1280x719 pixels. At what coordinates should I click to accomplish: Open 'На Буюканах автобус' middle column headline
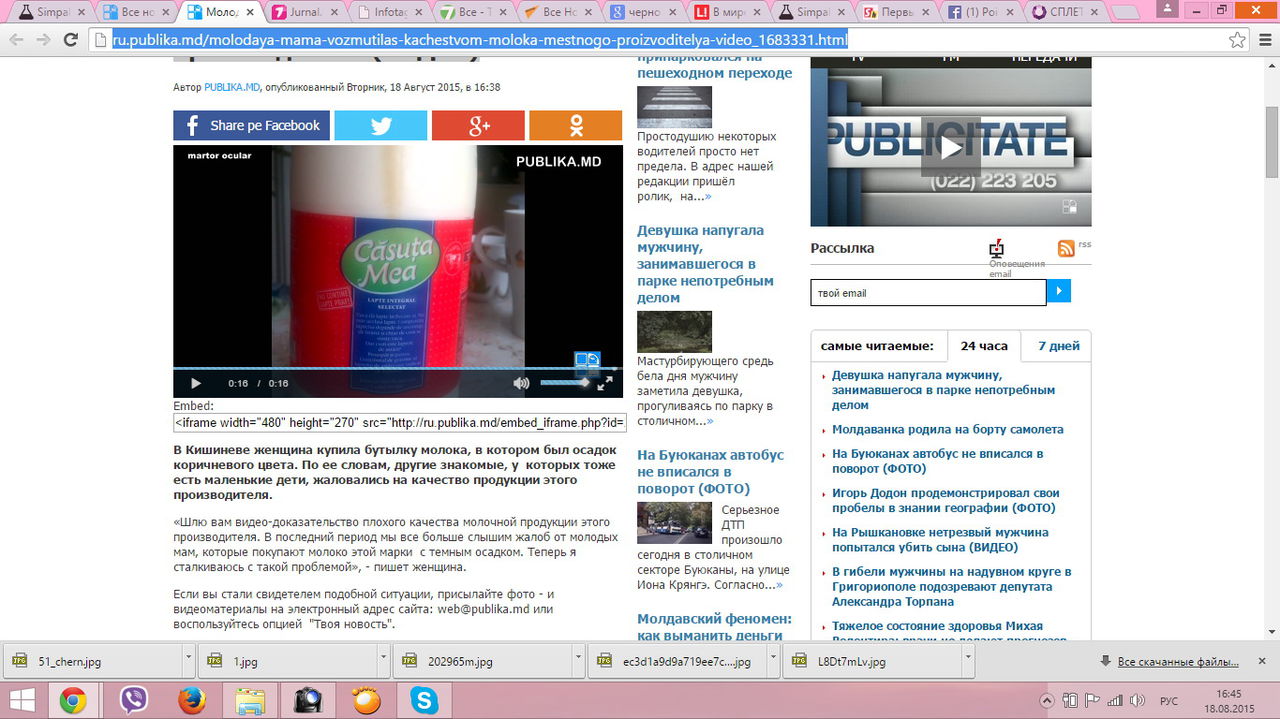coord(710,471)
